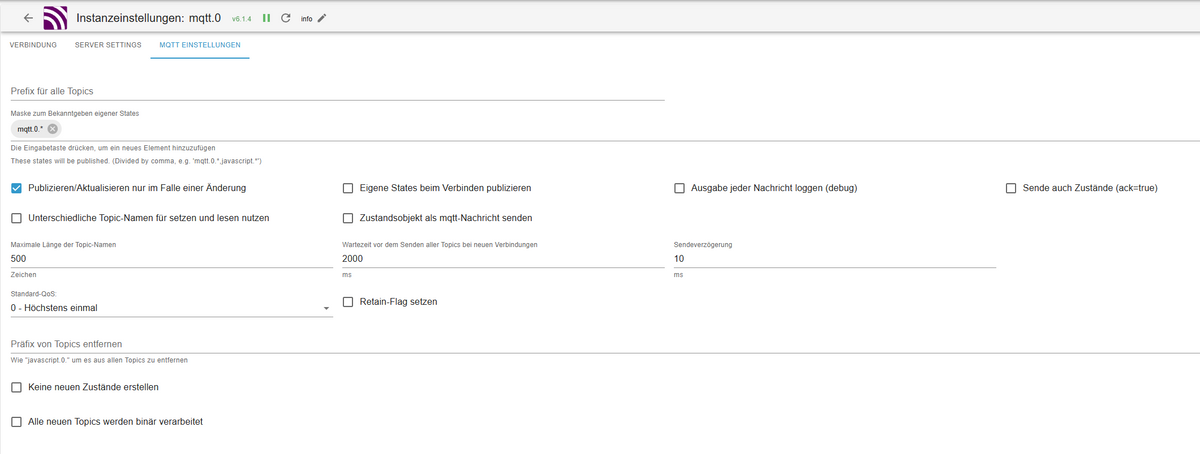Viewport: 1200px width, 454px height.
Task: Click the Instanzeinstellungen: mqtt.0 title
Action: click(x=148, y=18)
